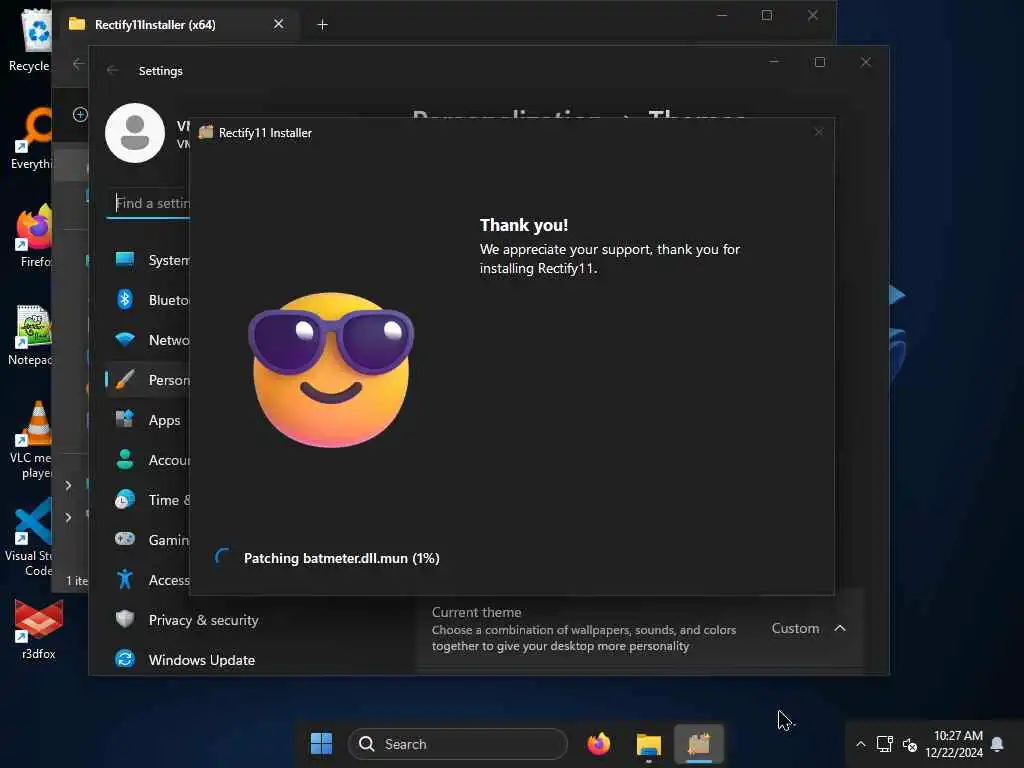Open Apps section in Settings
Image resolution: width=1024 pixels, height=768 pixels.
pyautogui.click(x=149, y=420)
